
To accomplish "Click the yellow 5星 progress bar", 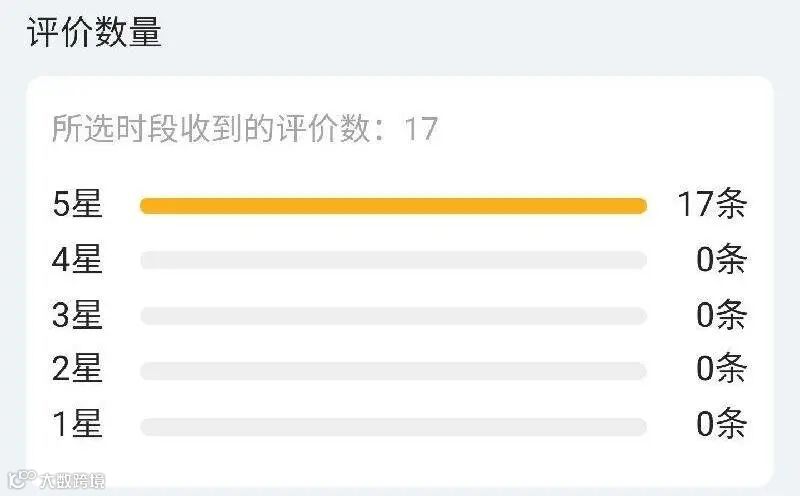I will (x=393, y=206).
